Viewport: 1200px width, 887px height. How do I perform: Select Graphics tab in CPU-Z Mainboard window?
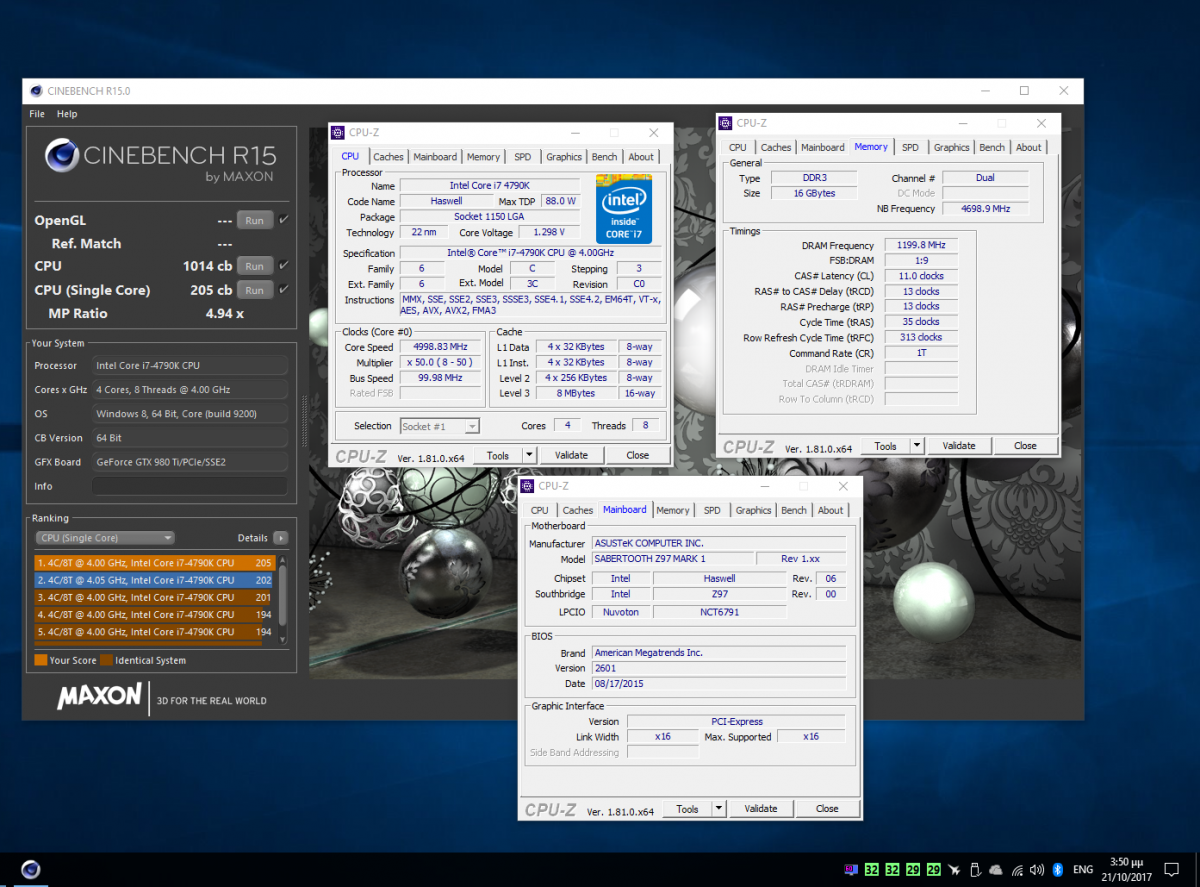[x=753, y=510]
